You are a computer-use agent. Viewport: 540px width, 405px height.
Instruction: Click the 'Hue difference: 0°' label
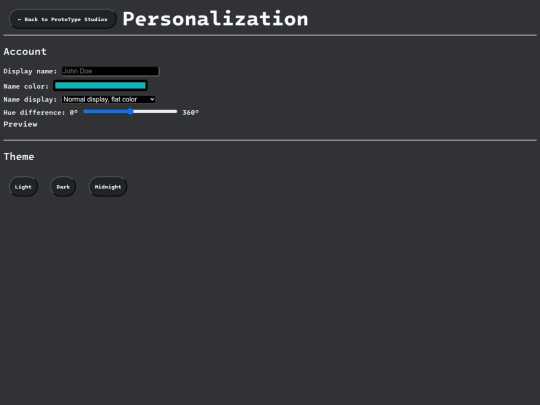(40, 113)
